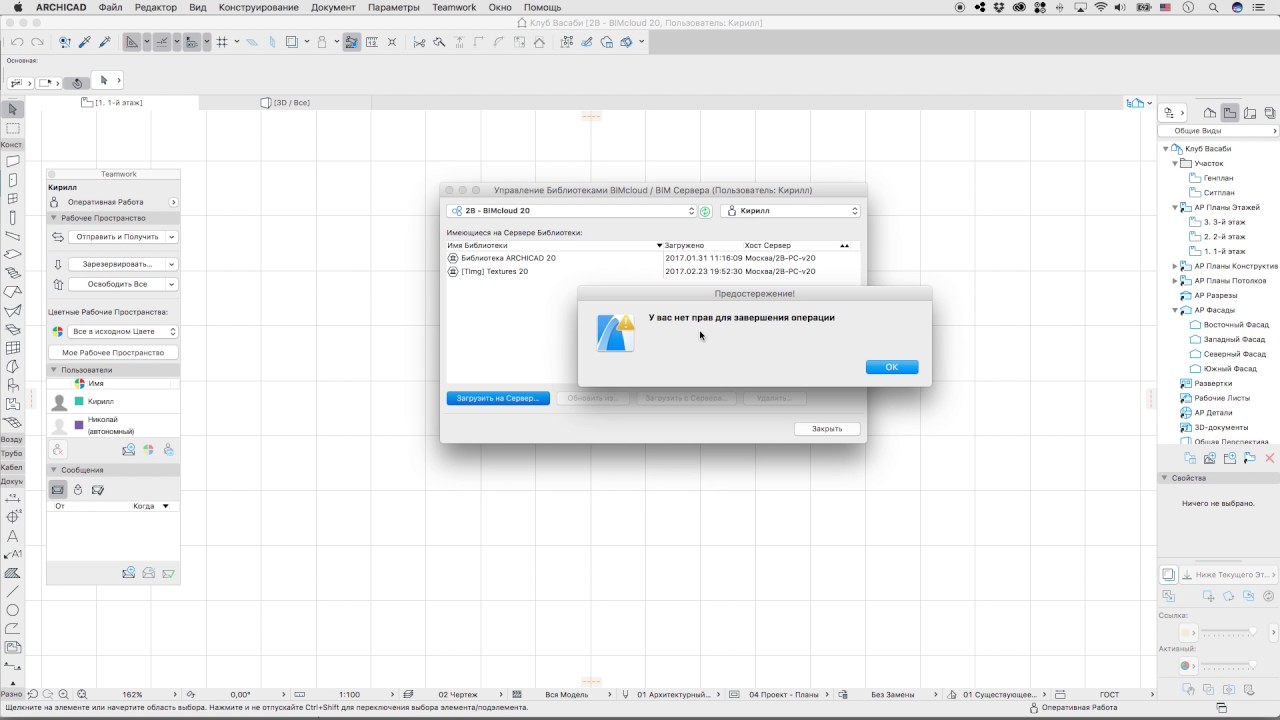Click the Layout Book icon in navigator
Screen dimensions: 1280x720
coord(1250,113)
